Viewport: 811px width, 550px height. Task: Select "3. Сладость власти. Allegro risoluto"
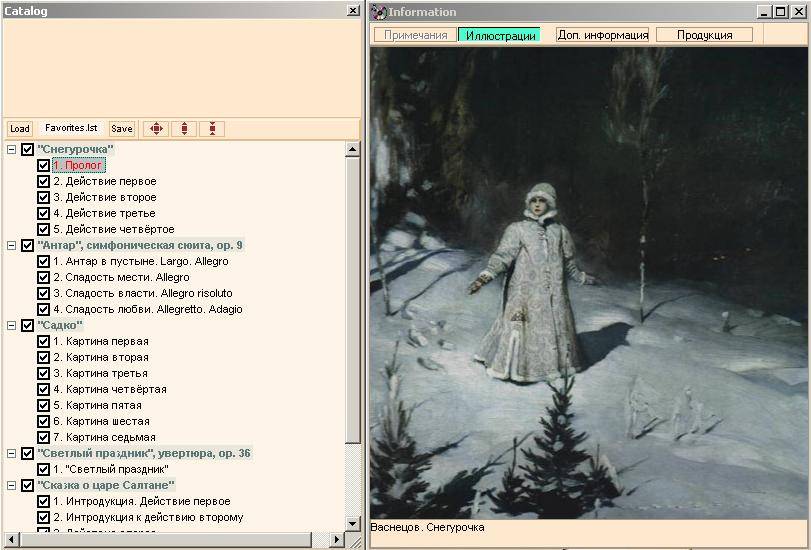pyautogui.click(x=143, y=294)
